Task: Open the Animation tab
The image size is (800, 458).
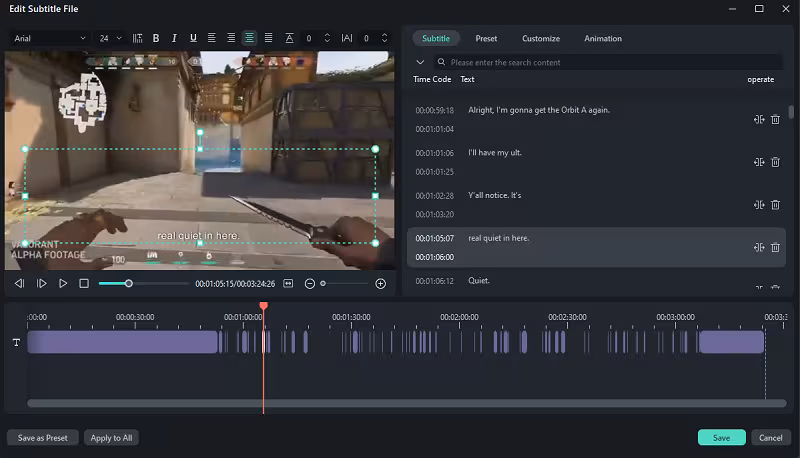Action: [603, 38]
